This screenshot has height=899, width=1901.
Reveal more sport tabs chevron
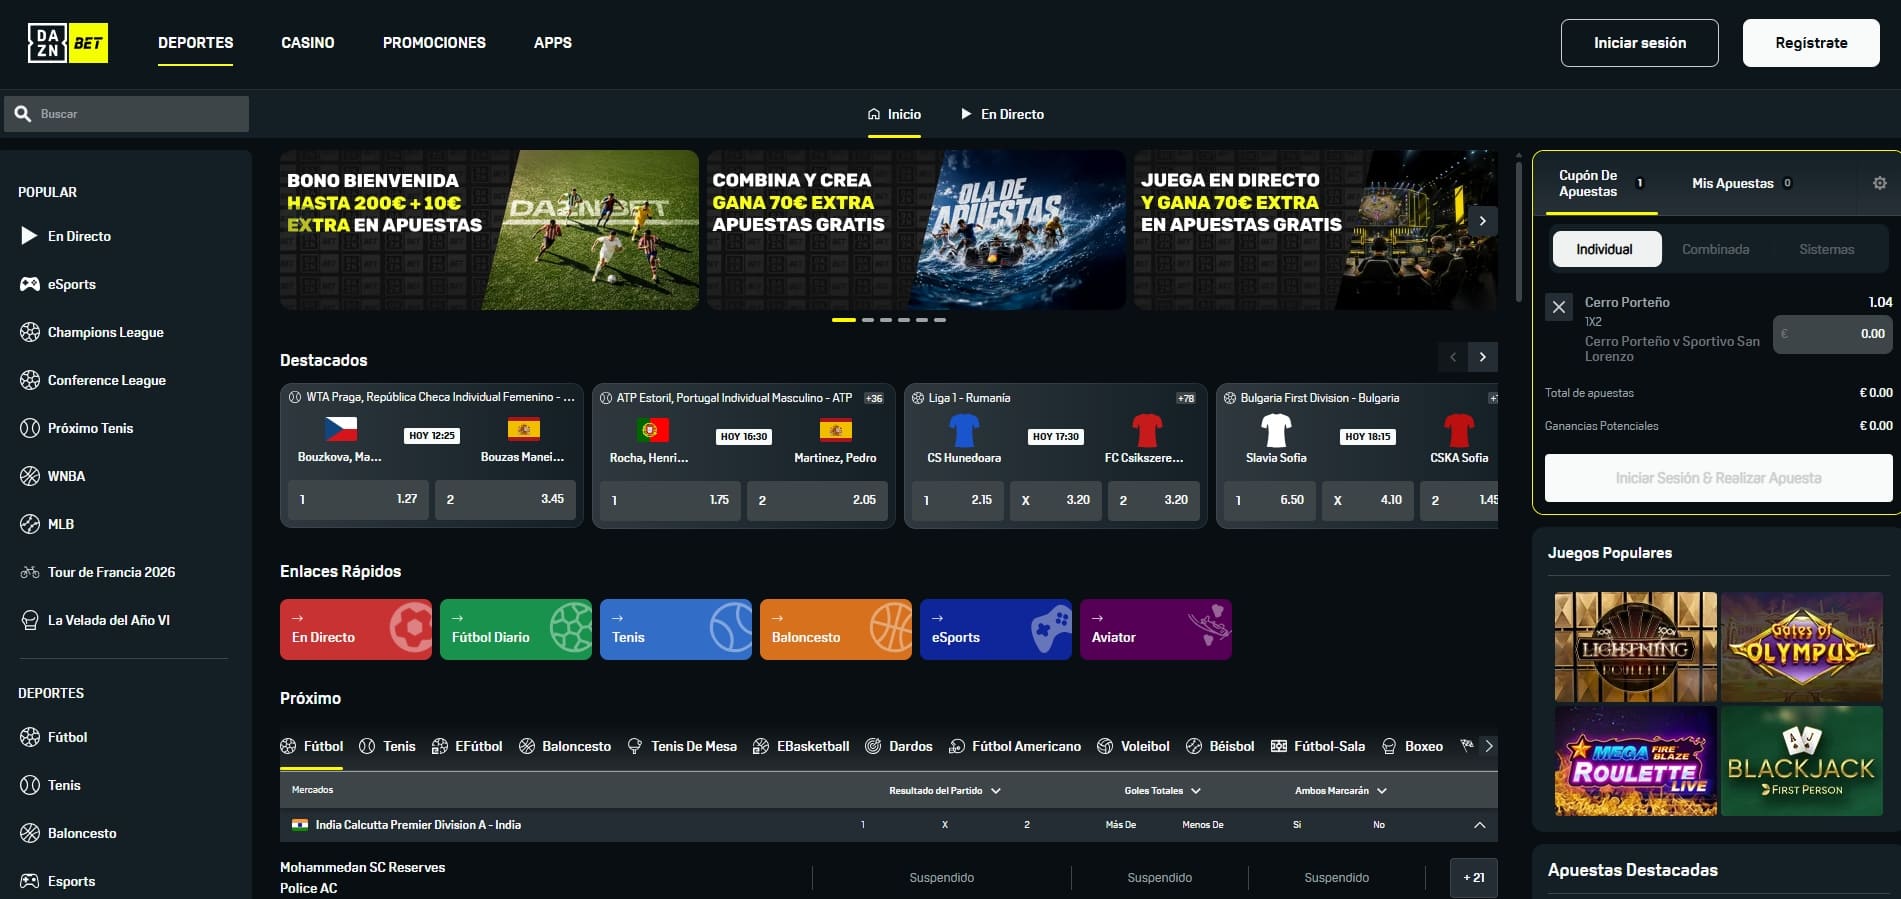(1489, 746)
